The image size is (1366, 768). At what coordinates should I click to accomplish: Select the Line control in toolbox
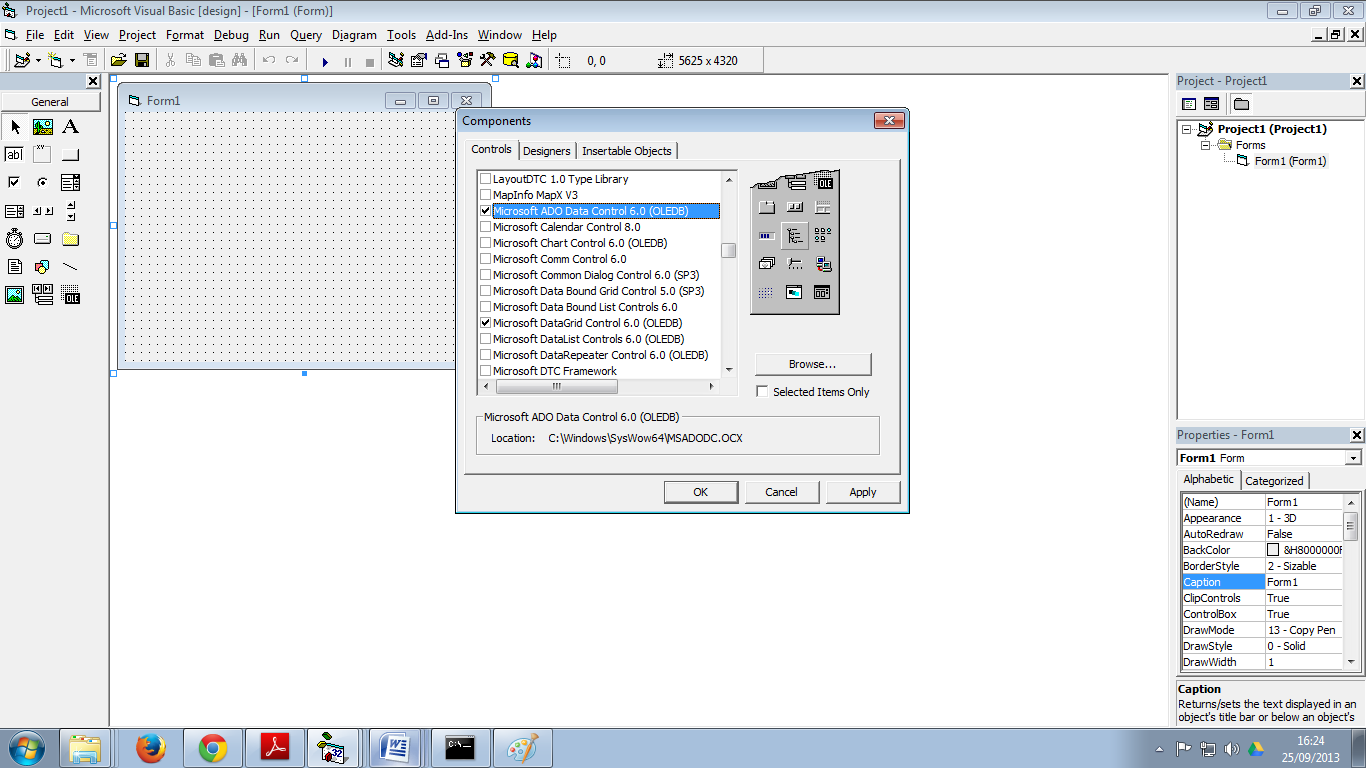point(70,267)
